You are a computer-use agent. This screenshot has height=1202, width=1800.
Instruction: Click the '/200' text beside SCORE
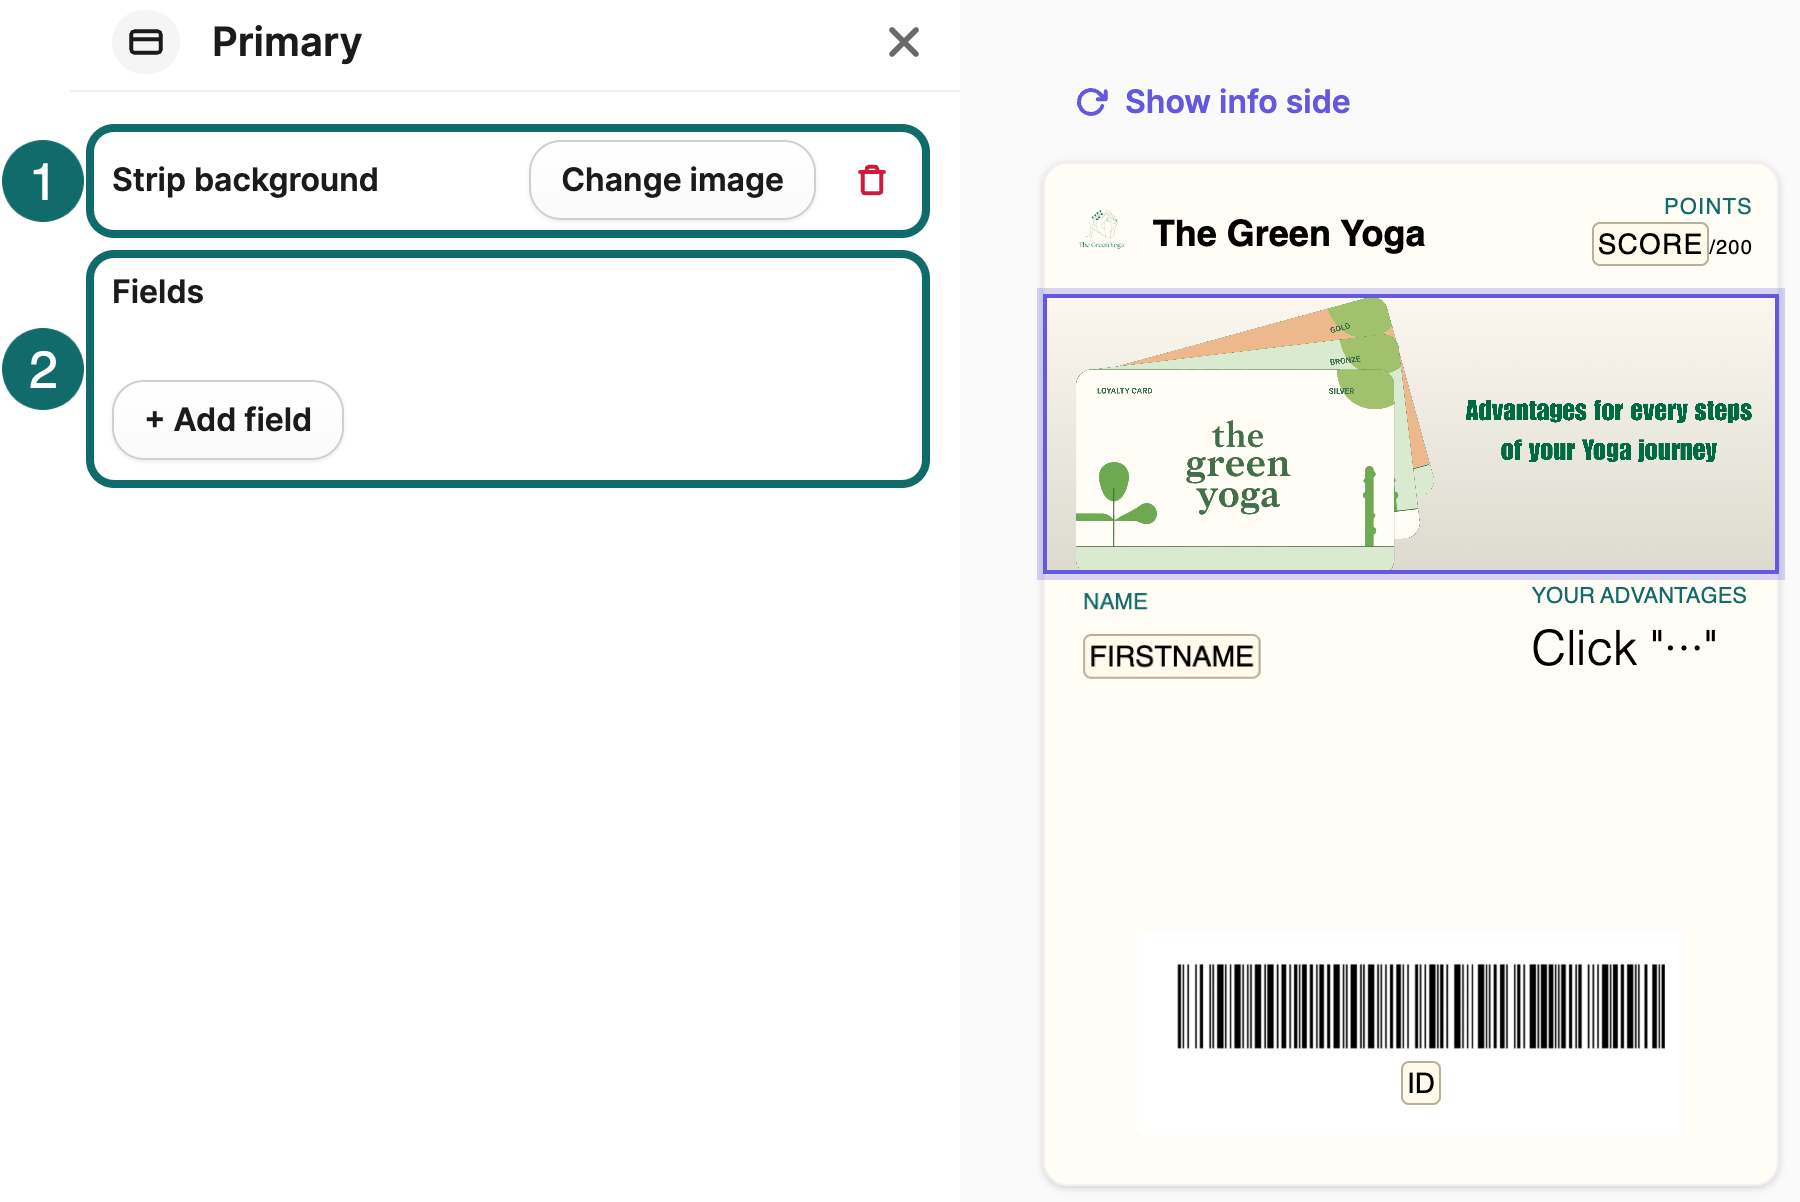point(1731,247)
